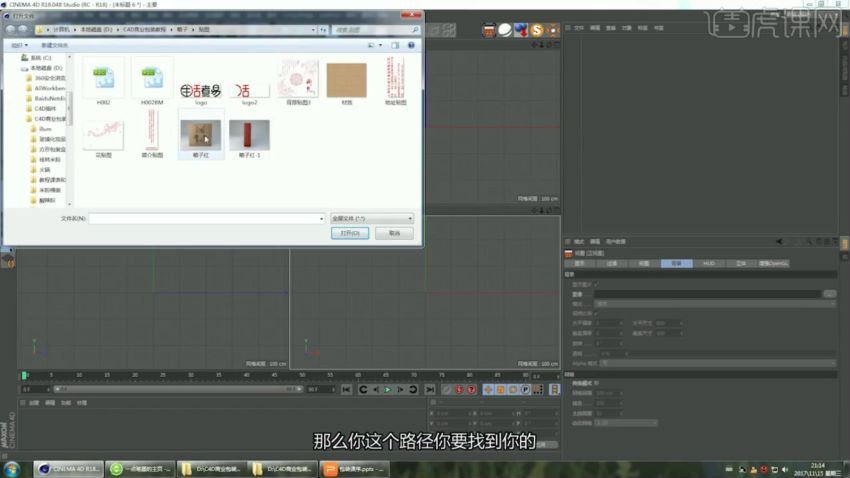This screenshot has width=850, height=478.
Task: Open Windows Start button
Action: click(11, 469)
